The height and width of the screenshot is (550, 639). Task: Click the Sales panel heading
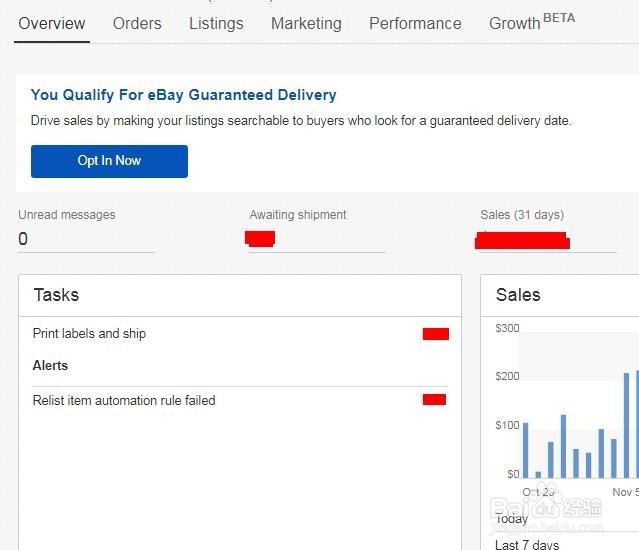[518, 295]
